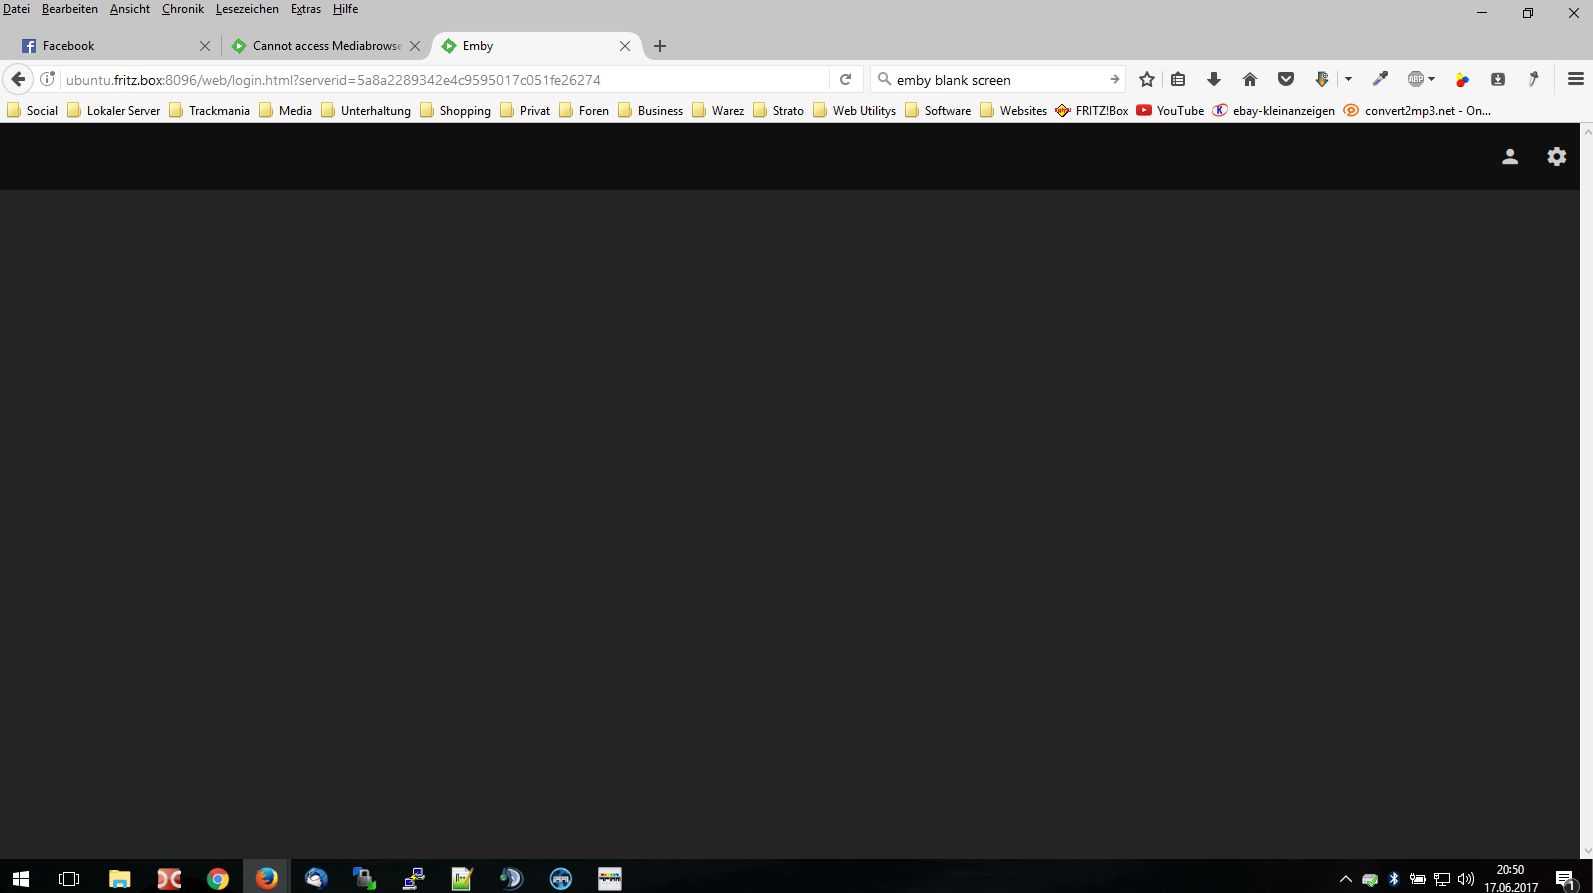The height and width of the screenshot is (893, 1593).
Task: Open the convert2mp3.net bookmark
Action: [1418, 111]
